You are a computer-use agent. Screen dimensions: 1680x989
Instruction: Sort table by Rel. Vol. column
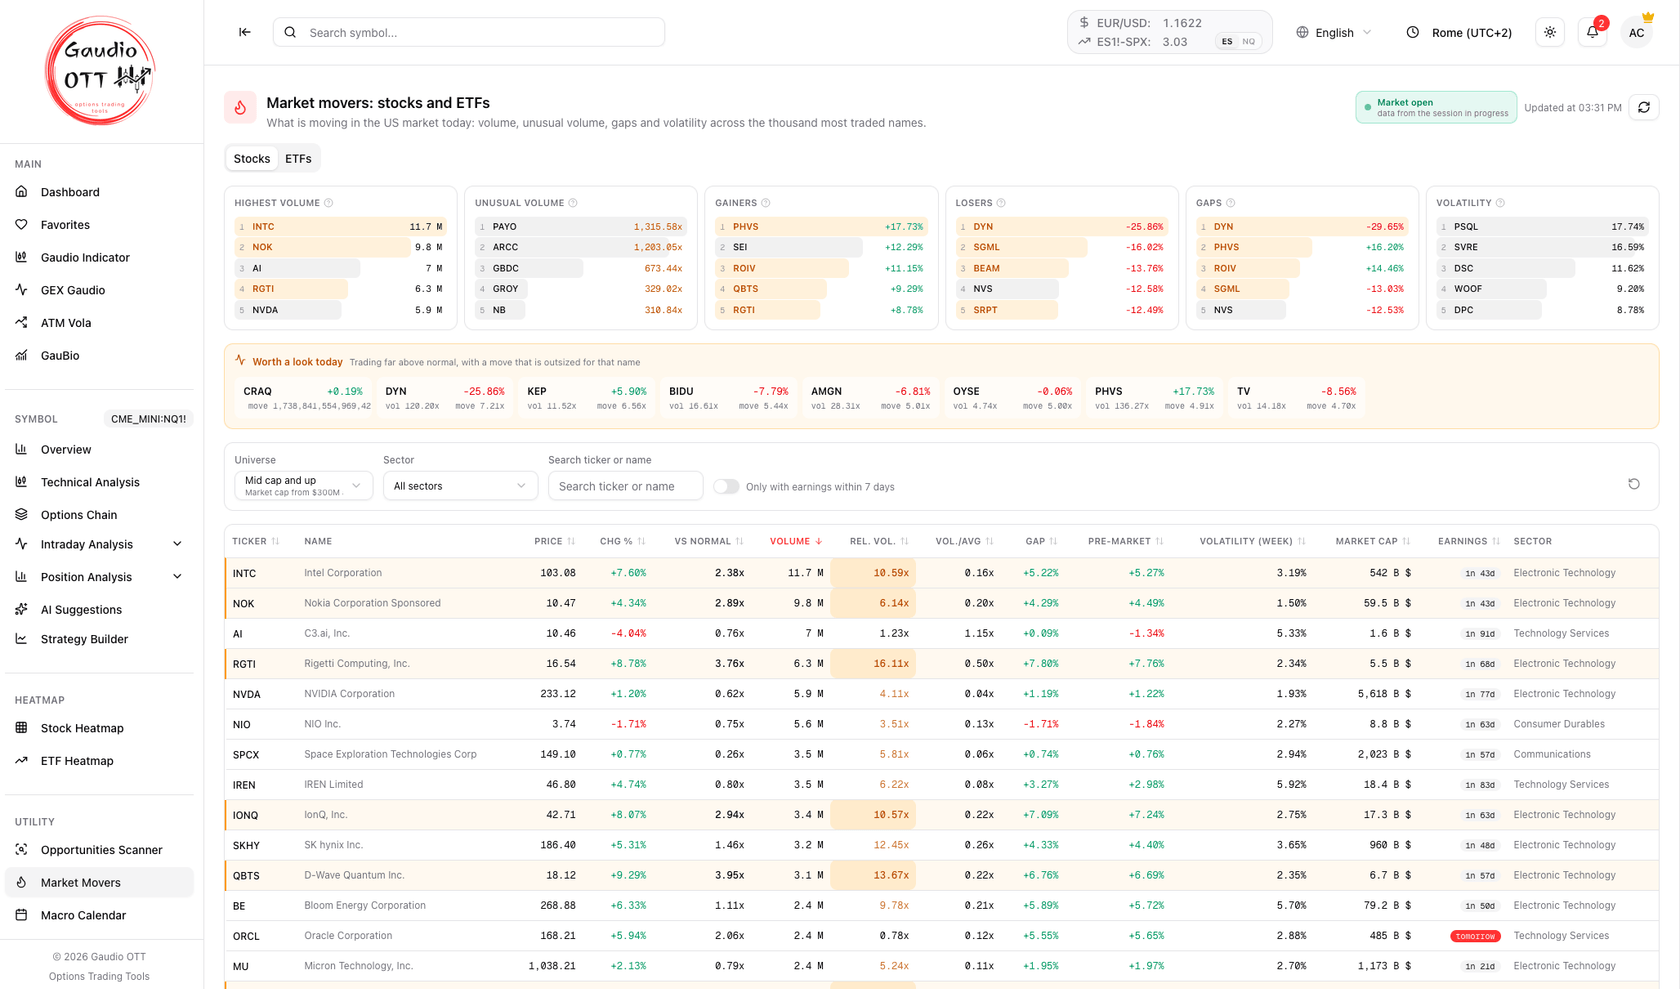(879, 541)
